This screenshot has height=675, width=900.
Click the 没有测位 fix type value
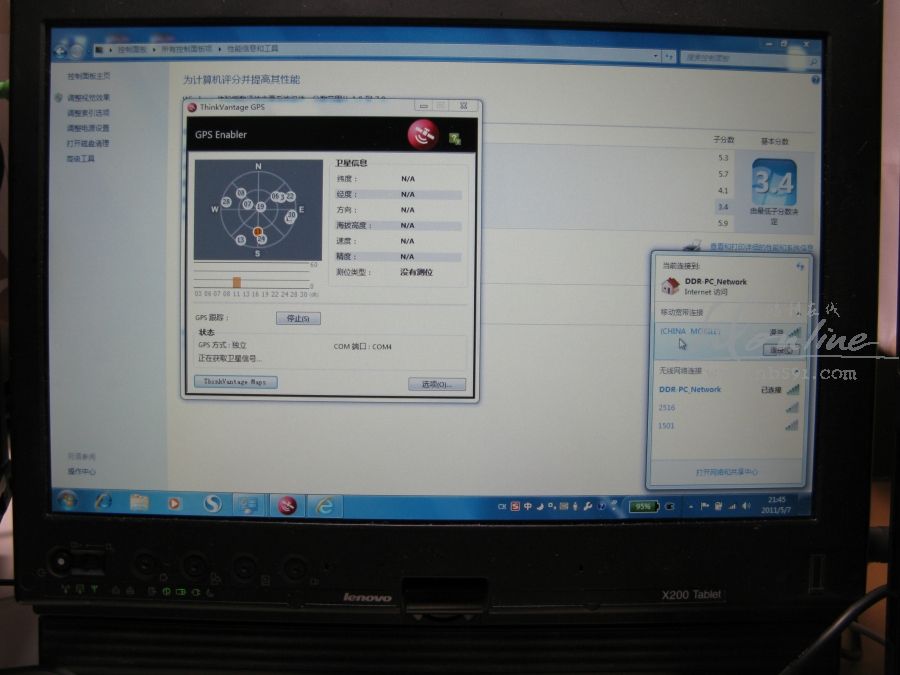tap(417, 272)
